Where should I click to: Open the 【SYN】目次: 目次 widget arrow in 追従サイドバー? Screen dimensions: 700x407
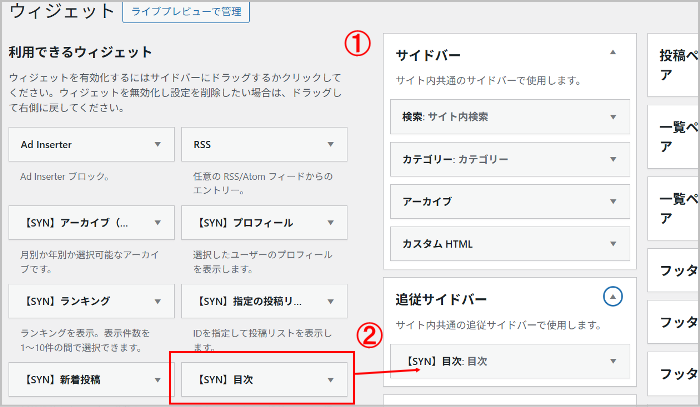tap(613, 361)
